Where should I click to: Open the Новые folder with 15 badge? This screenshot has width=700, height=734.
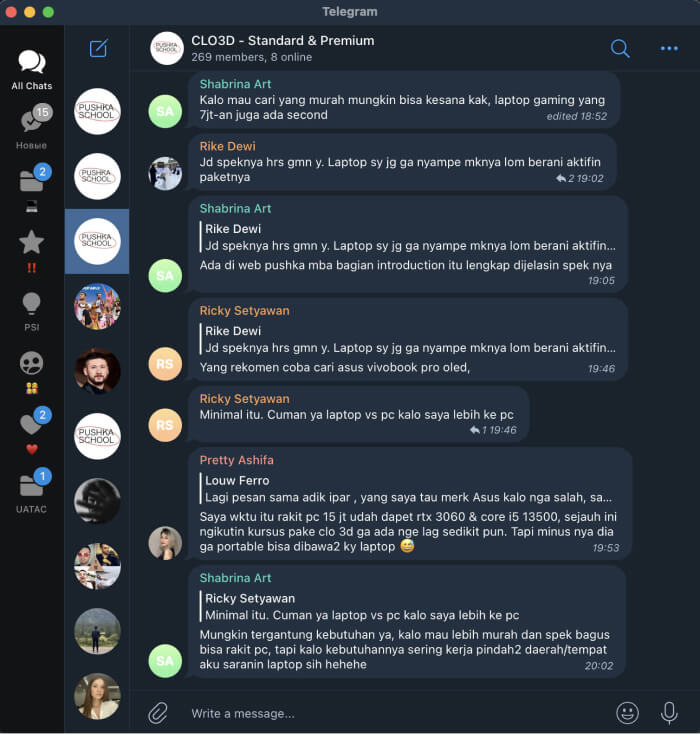point(31,126)
